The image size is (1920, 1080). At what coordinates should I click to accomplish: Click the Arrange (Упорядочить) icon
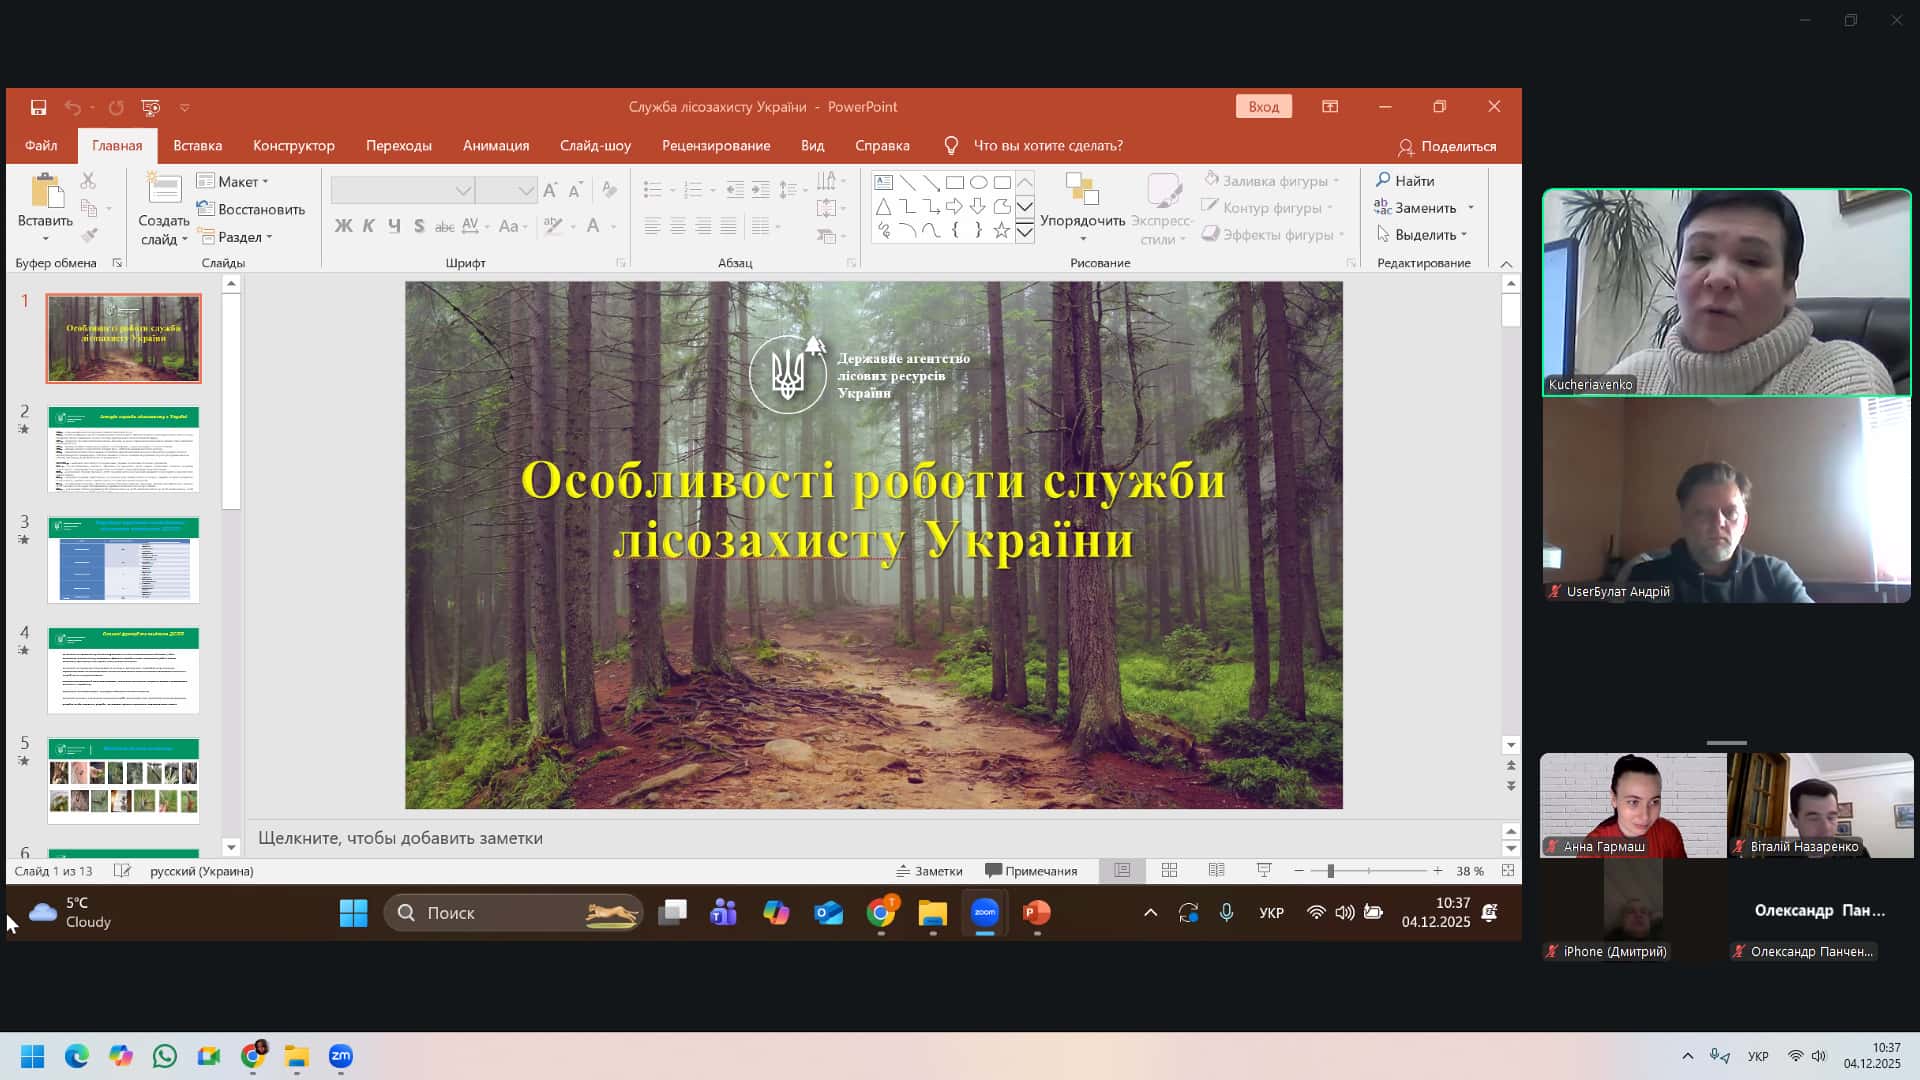pyautogui.click(x=1082, y=190)
